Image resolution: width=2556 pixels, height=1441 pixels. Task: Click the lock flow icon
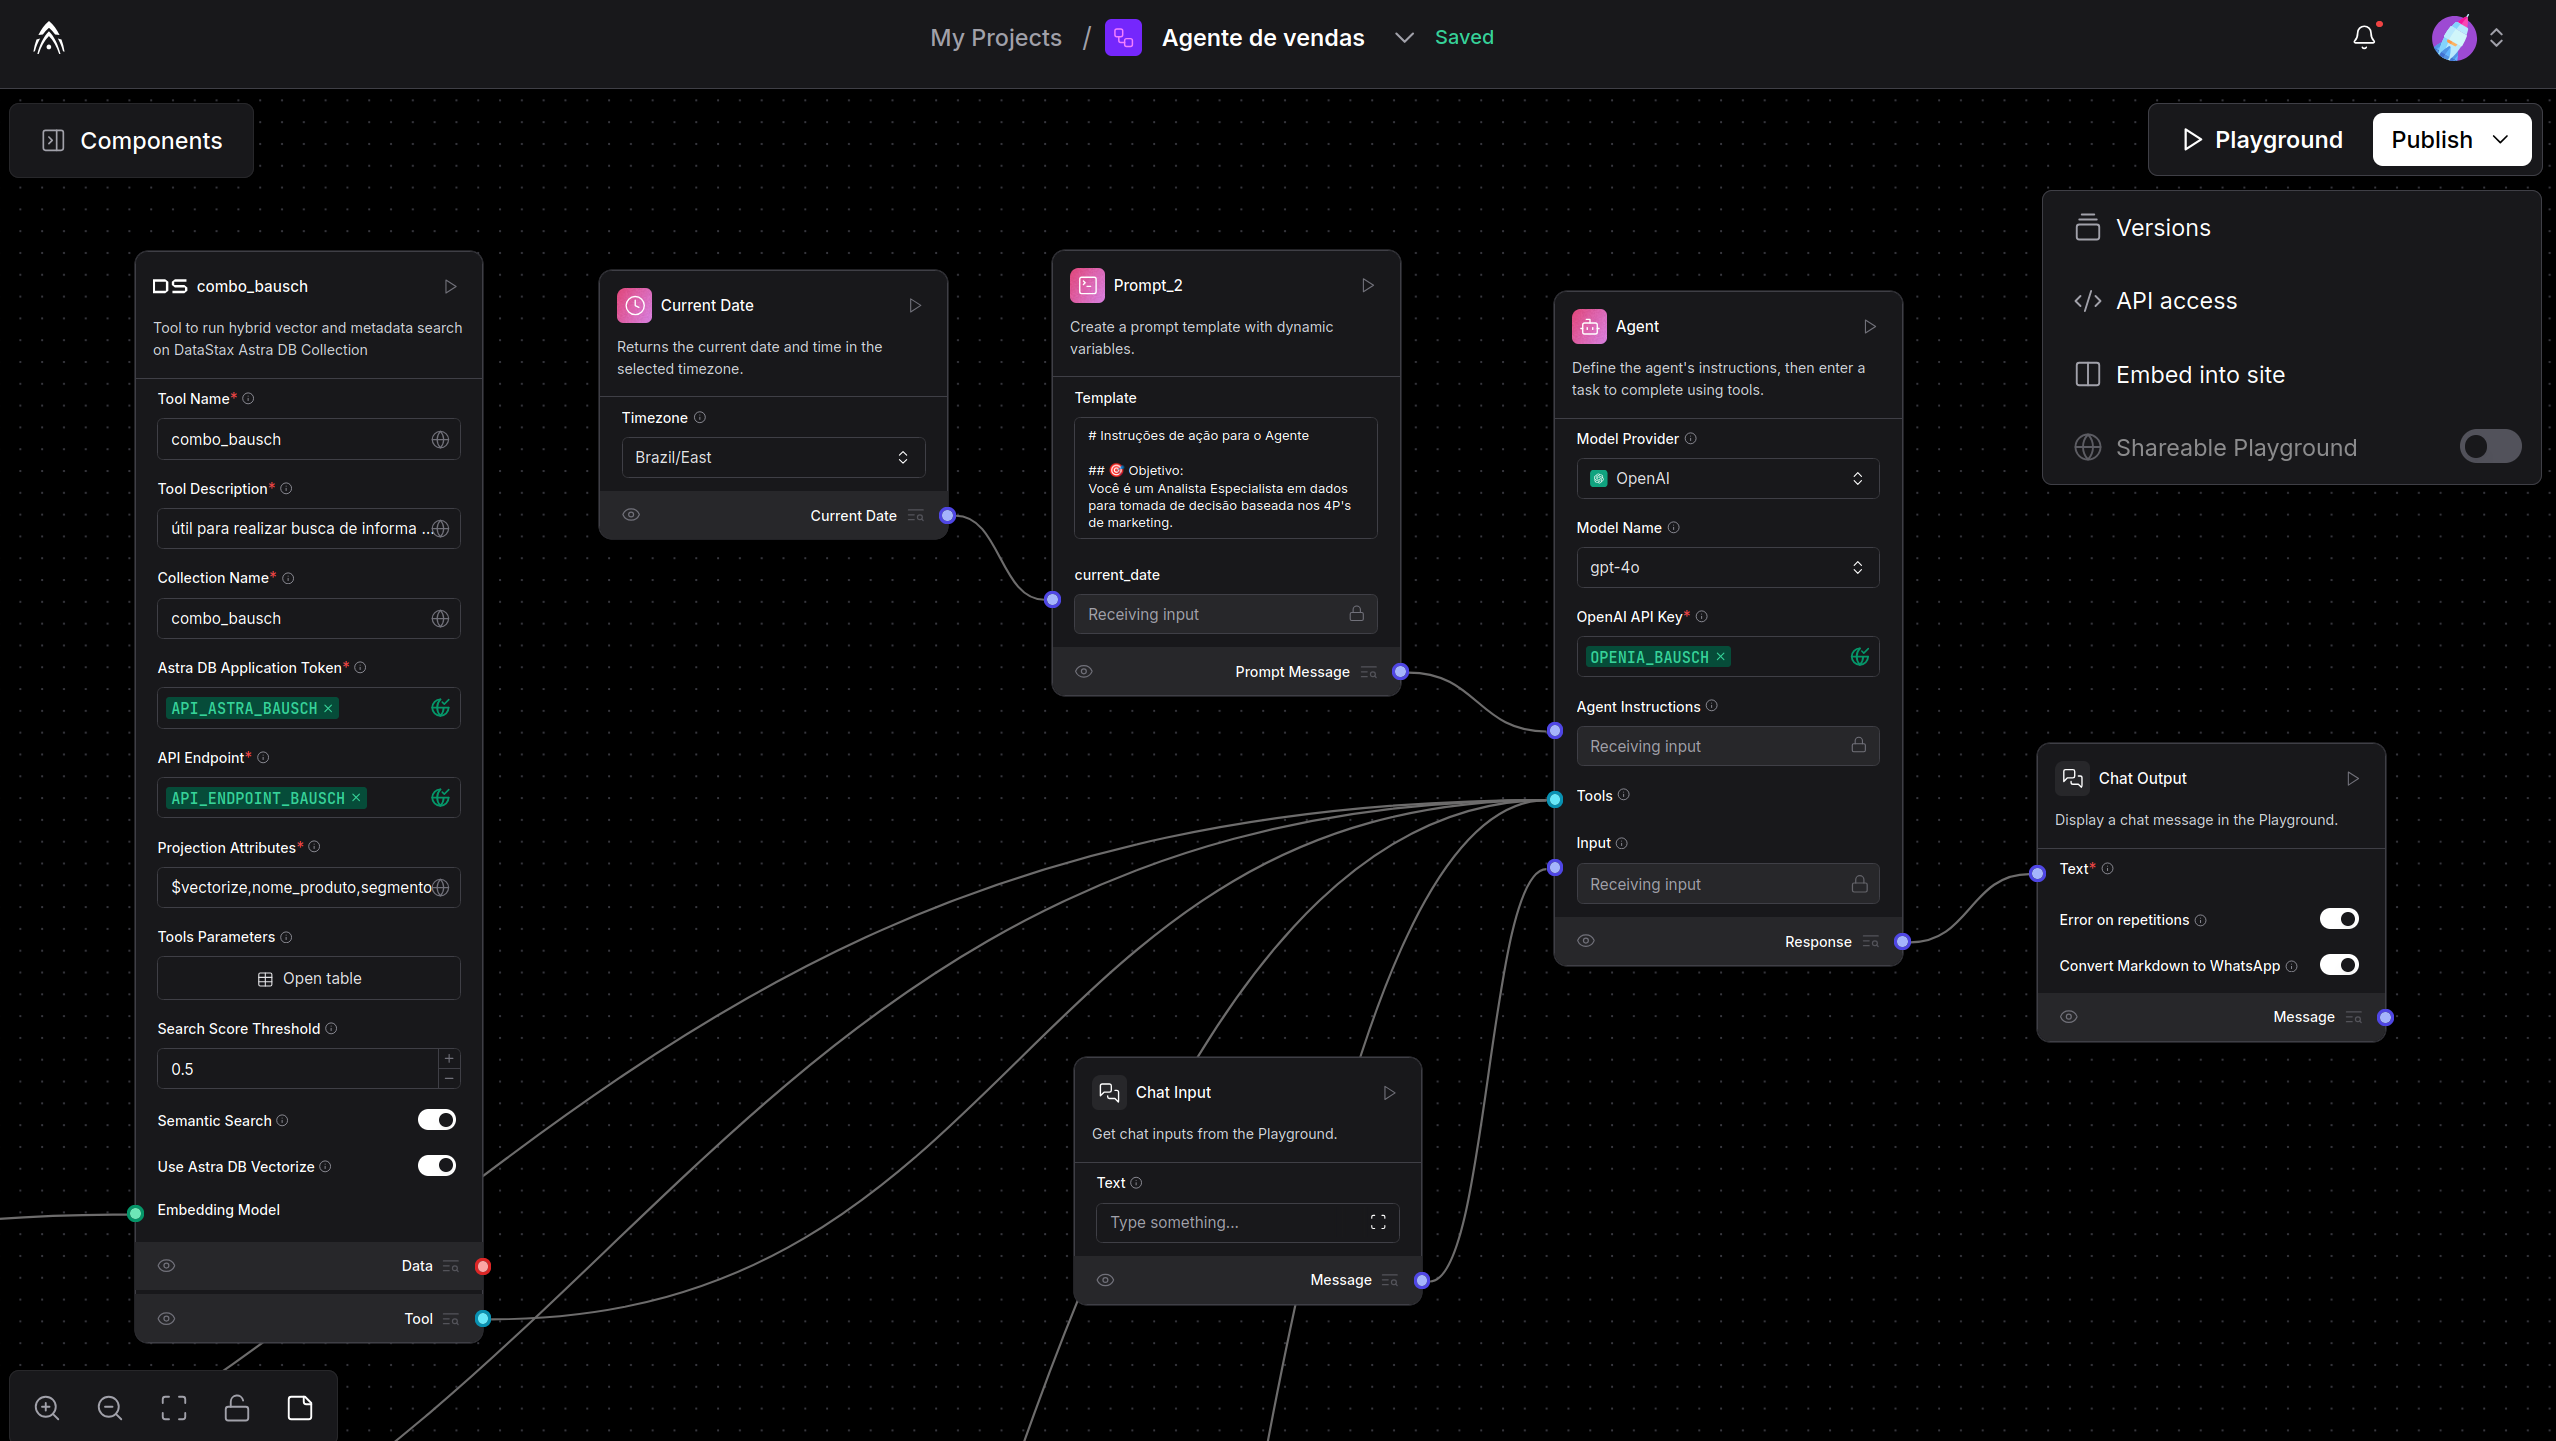pyautogui.click(x=236, y=1407)
